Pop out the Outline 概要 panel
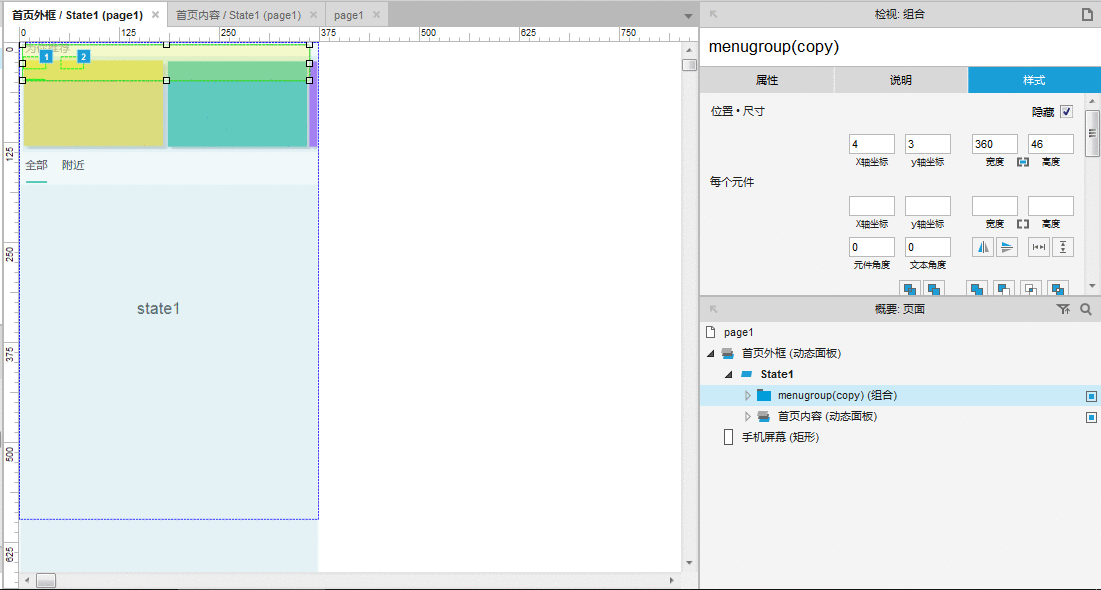Viewport: 1101px width, 590px height. [713, 308]
